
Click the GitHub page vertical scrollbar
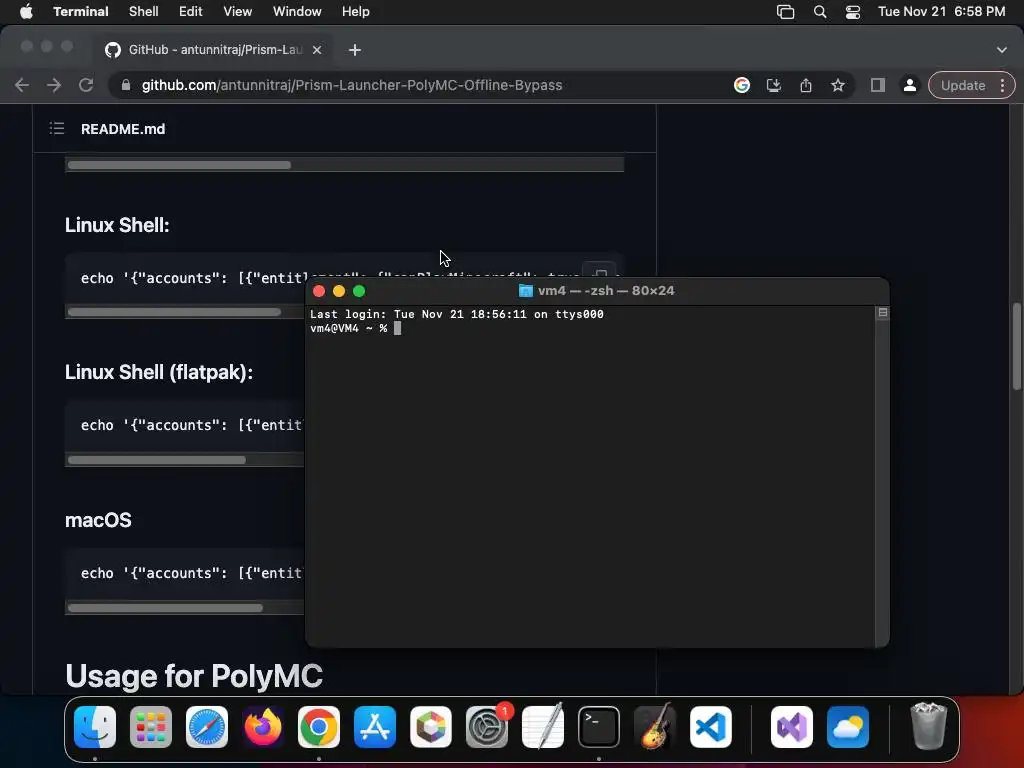pyautogui.click(x=1017, y=347)
